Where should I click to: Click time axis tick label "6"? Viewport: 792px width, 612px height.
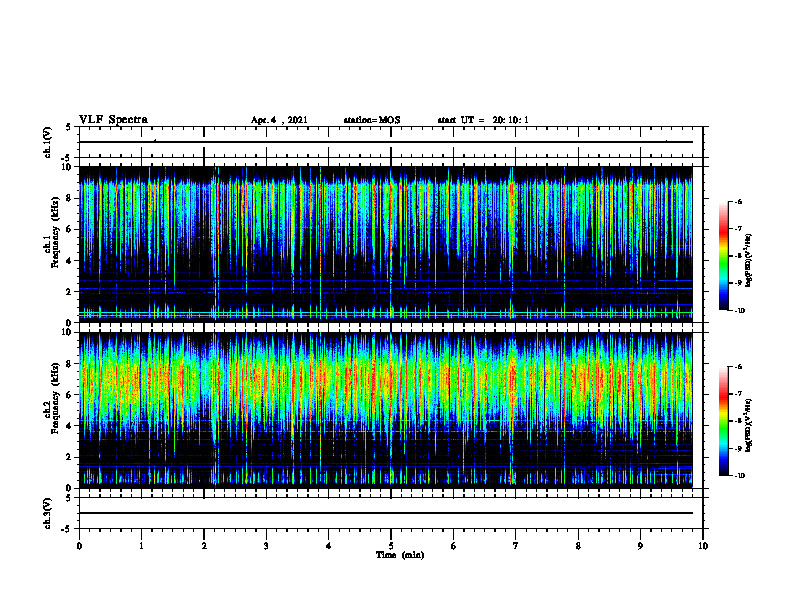pos(454,546)
